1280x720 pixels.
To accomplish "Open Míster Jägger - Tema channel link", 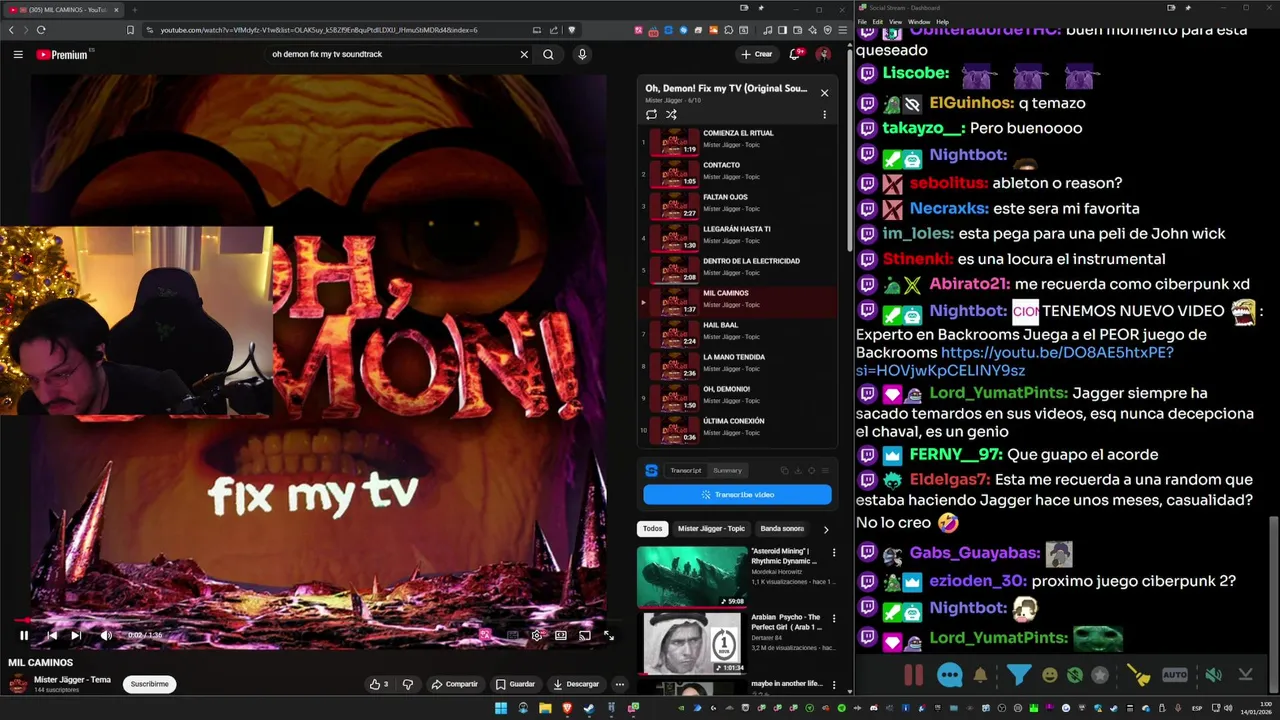I will (x=72, y=679).
